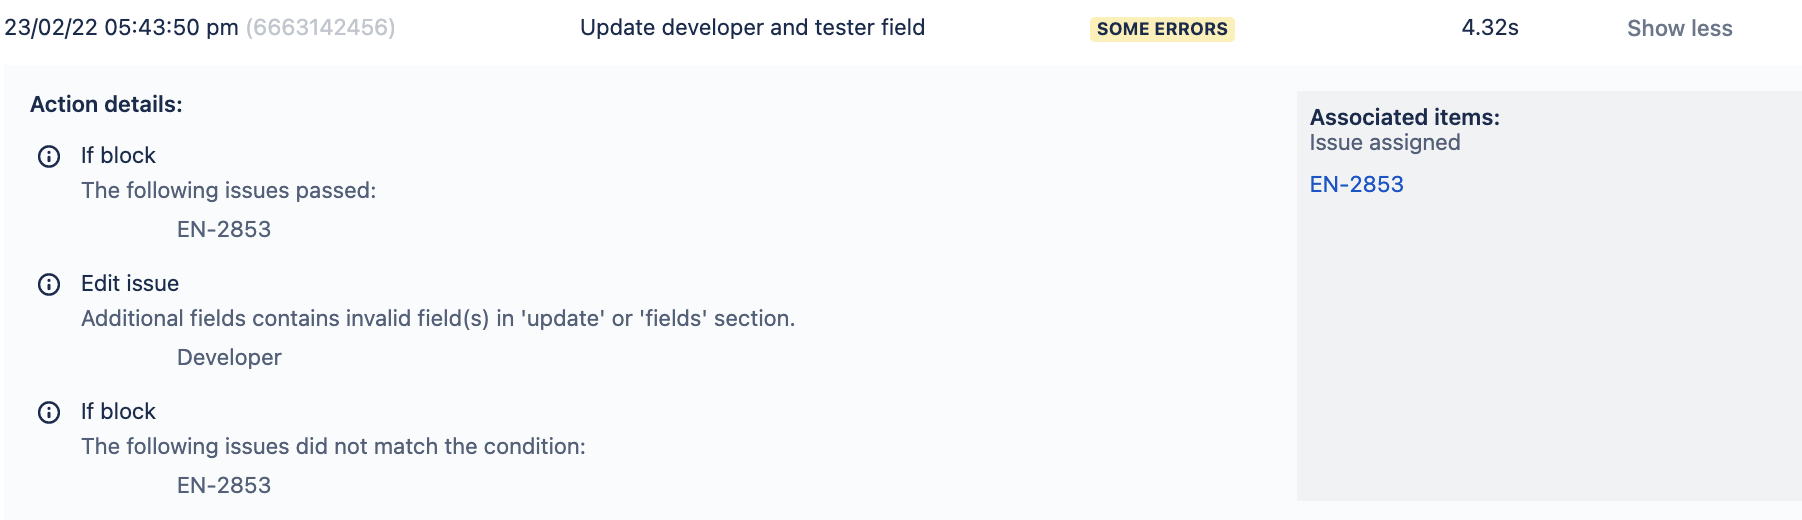The image size is (1802, 520).
Task: Click the Edit issue action heading
Action: 130,284
